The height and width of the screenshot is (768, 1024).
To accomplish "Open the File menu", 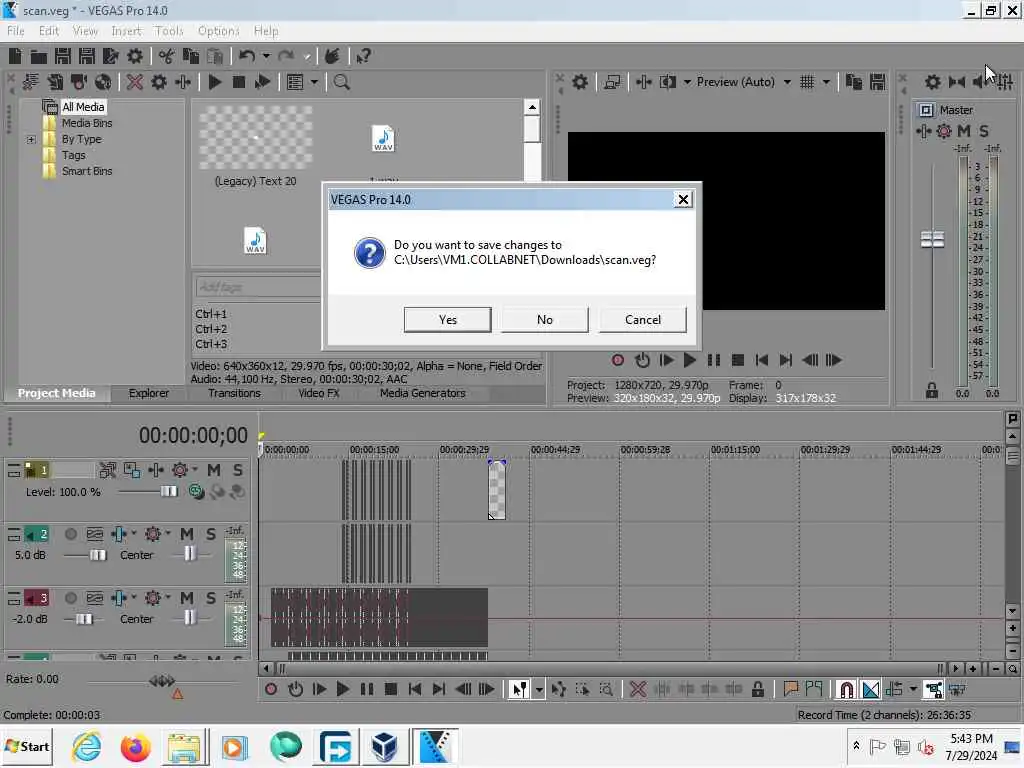I will click(16, 31).
